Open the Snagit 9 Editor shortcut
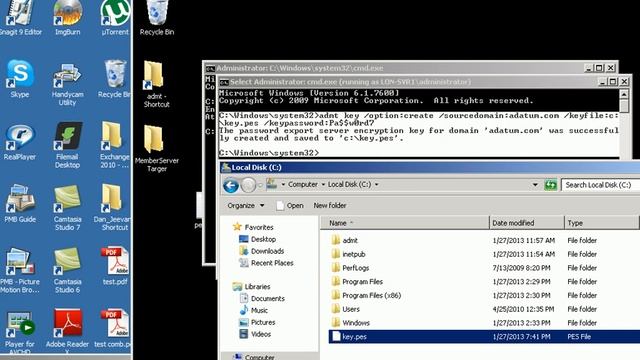Screen dimensions: 640x360 tap(20, 18)
